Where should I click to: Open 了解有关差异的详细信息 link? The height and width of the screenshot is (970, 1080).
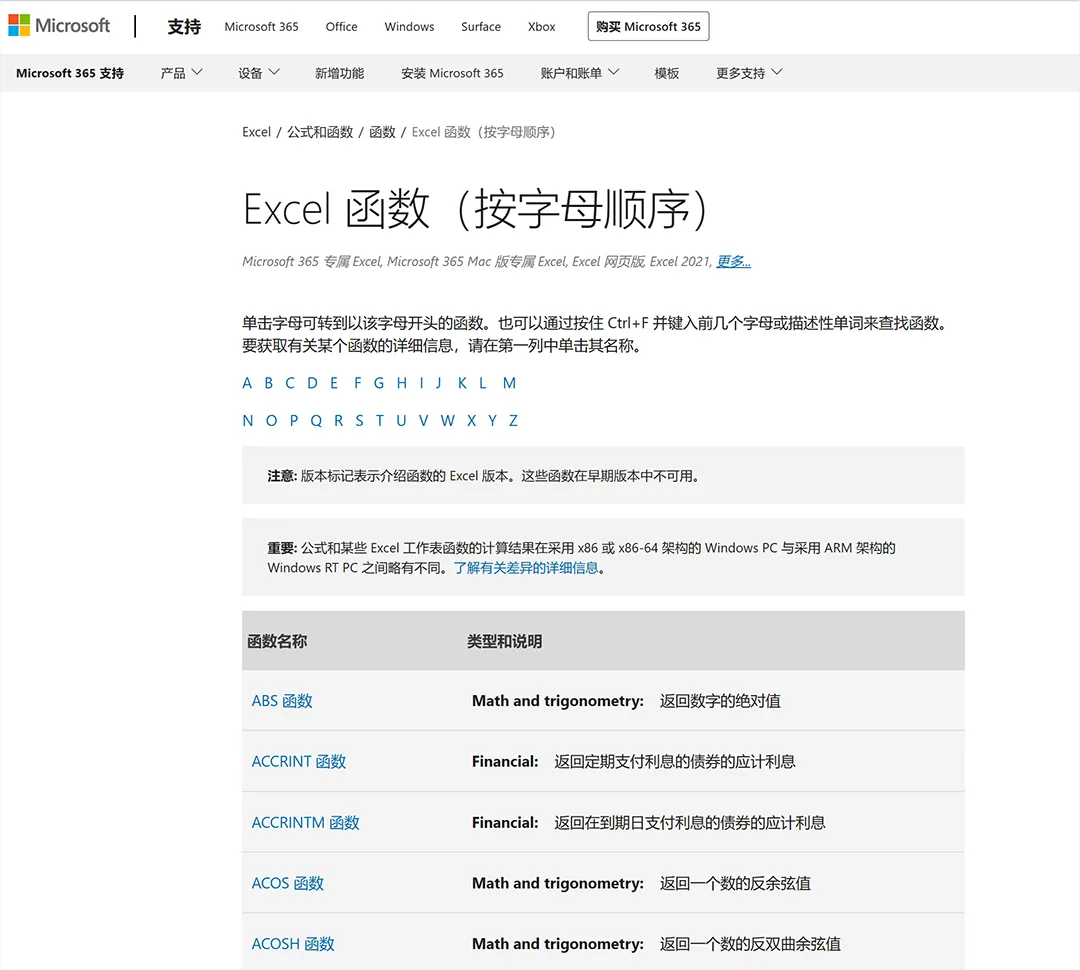[x=526, y=568]
